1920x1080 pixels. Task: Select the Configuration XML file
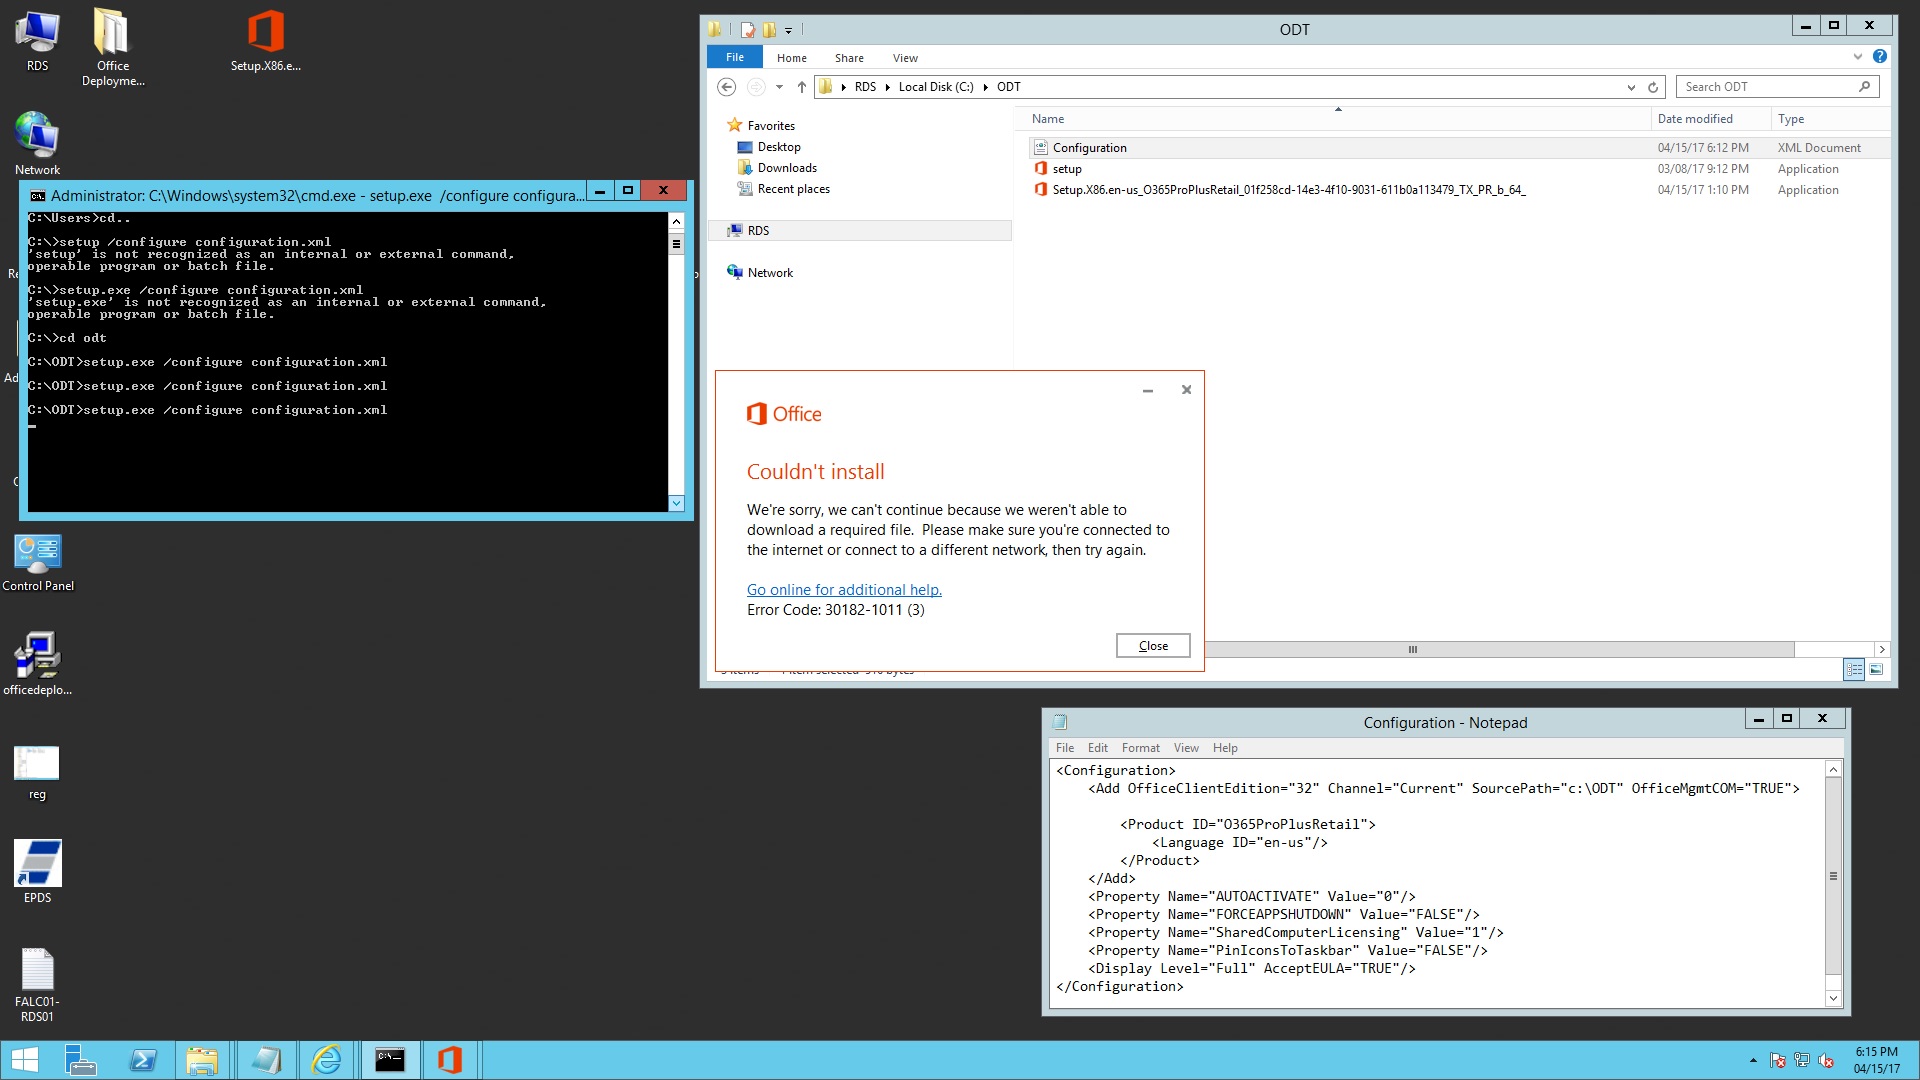point(1459,147)
